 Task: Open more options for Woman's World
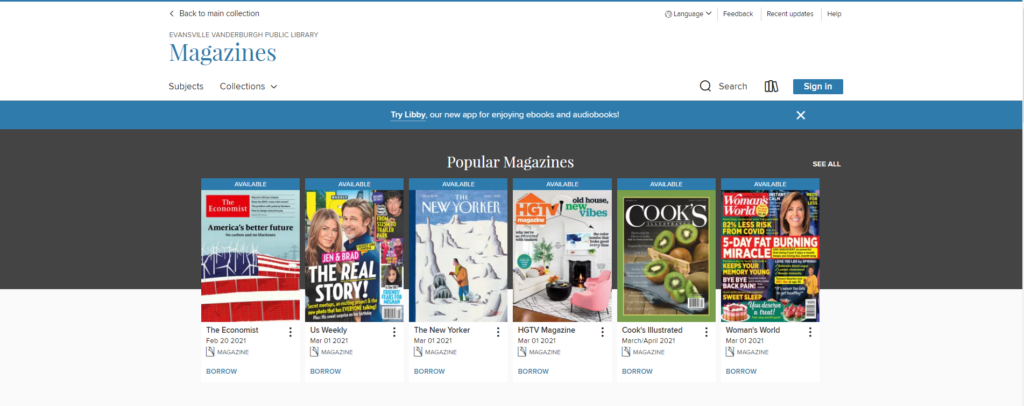pos(810,332)
